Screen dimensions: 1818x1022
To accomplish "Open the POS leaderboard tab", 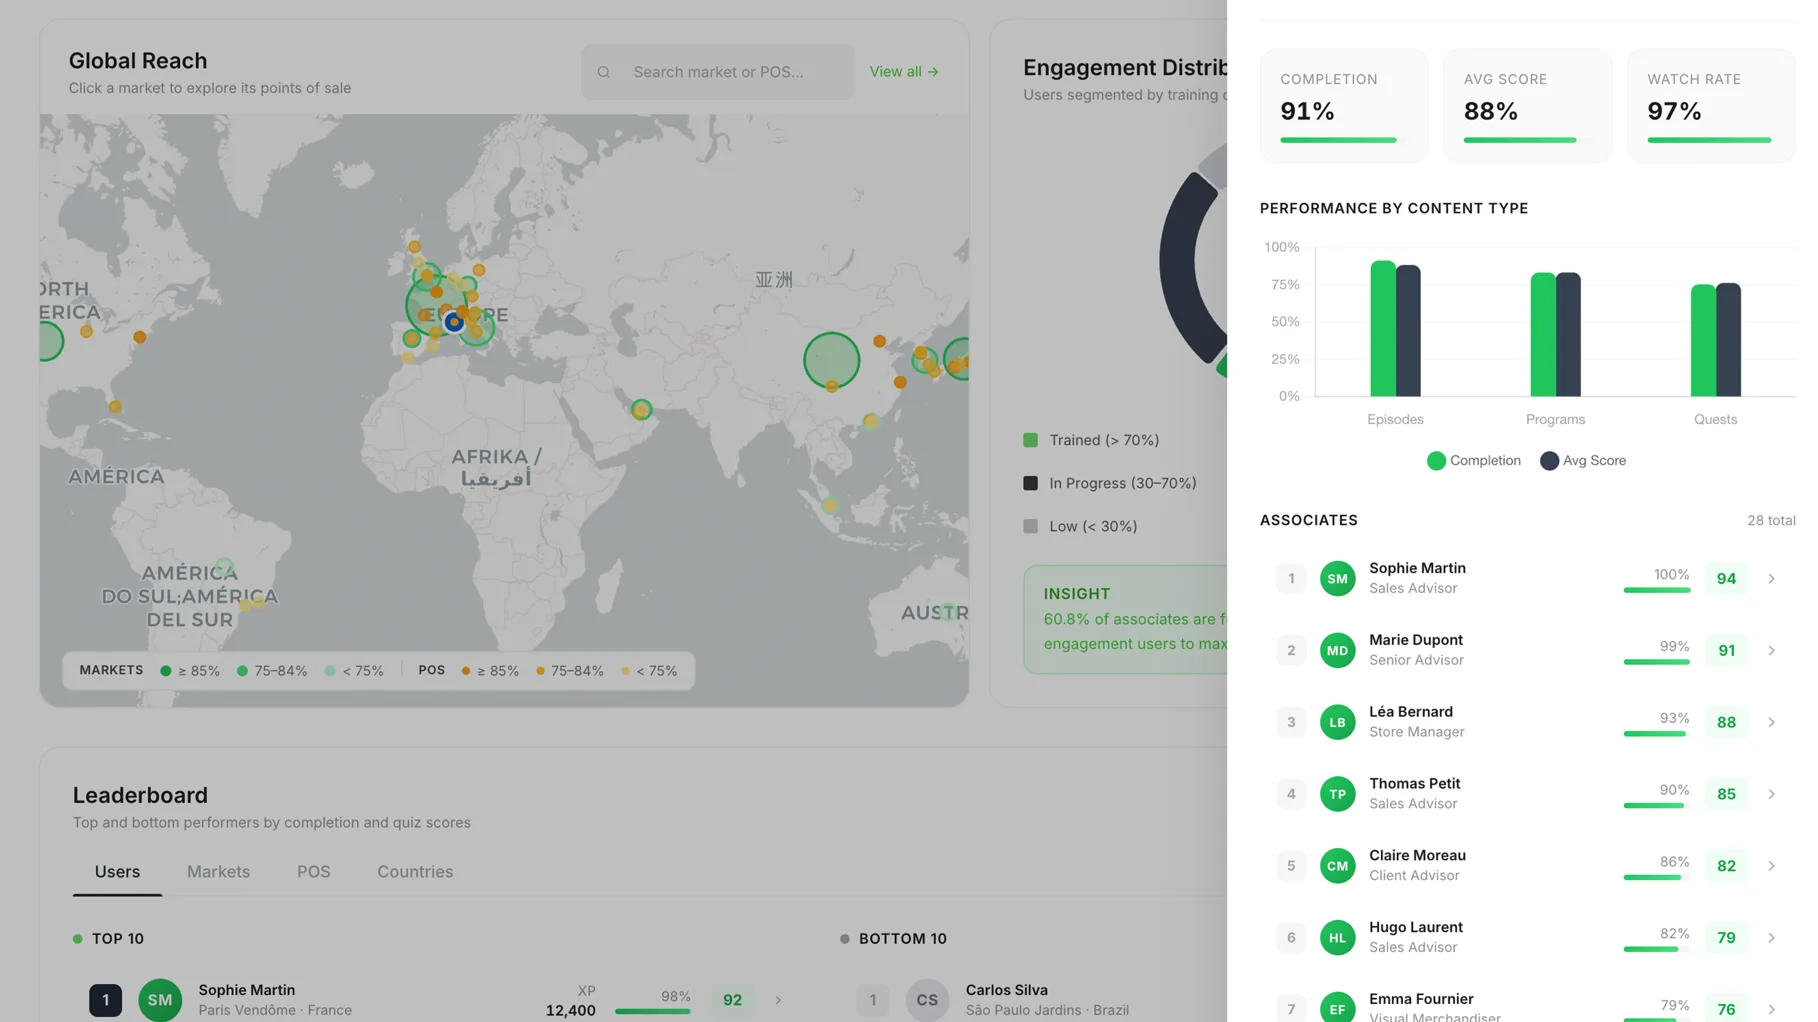I will coord(313,872).
